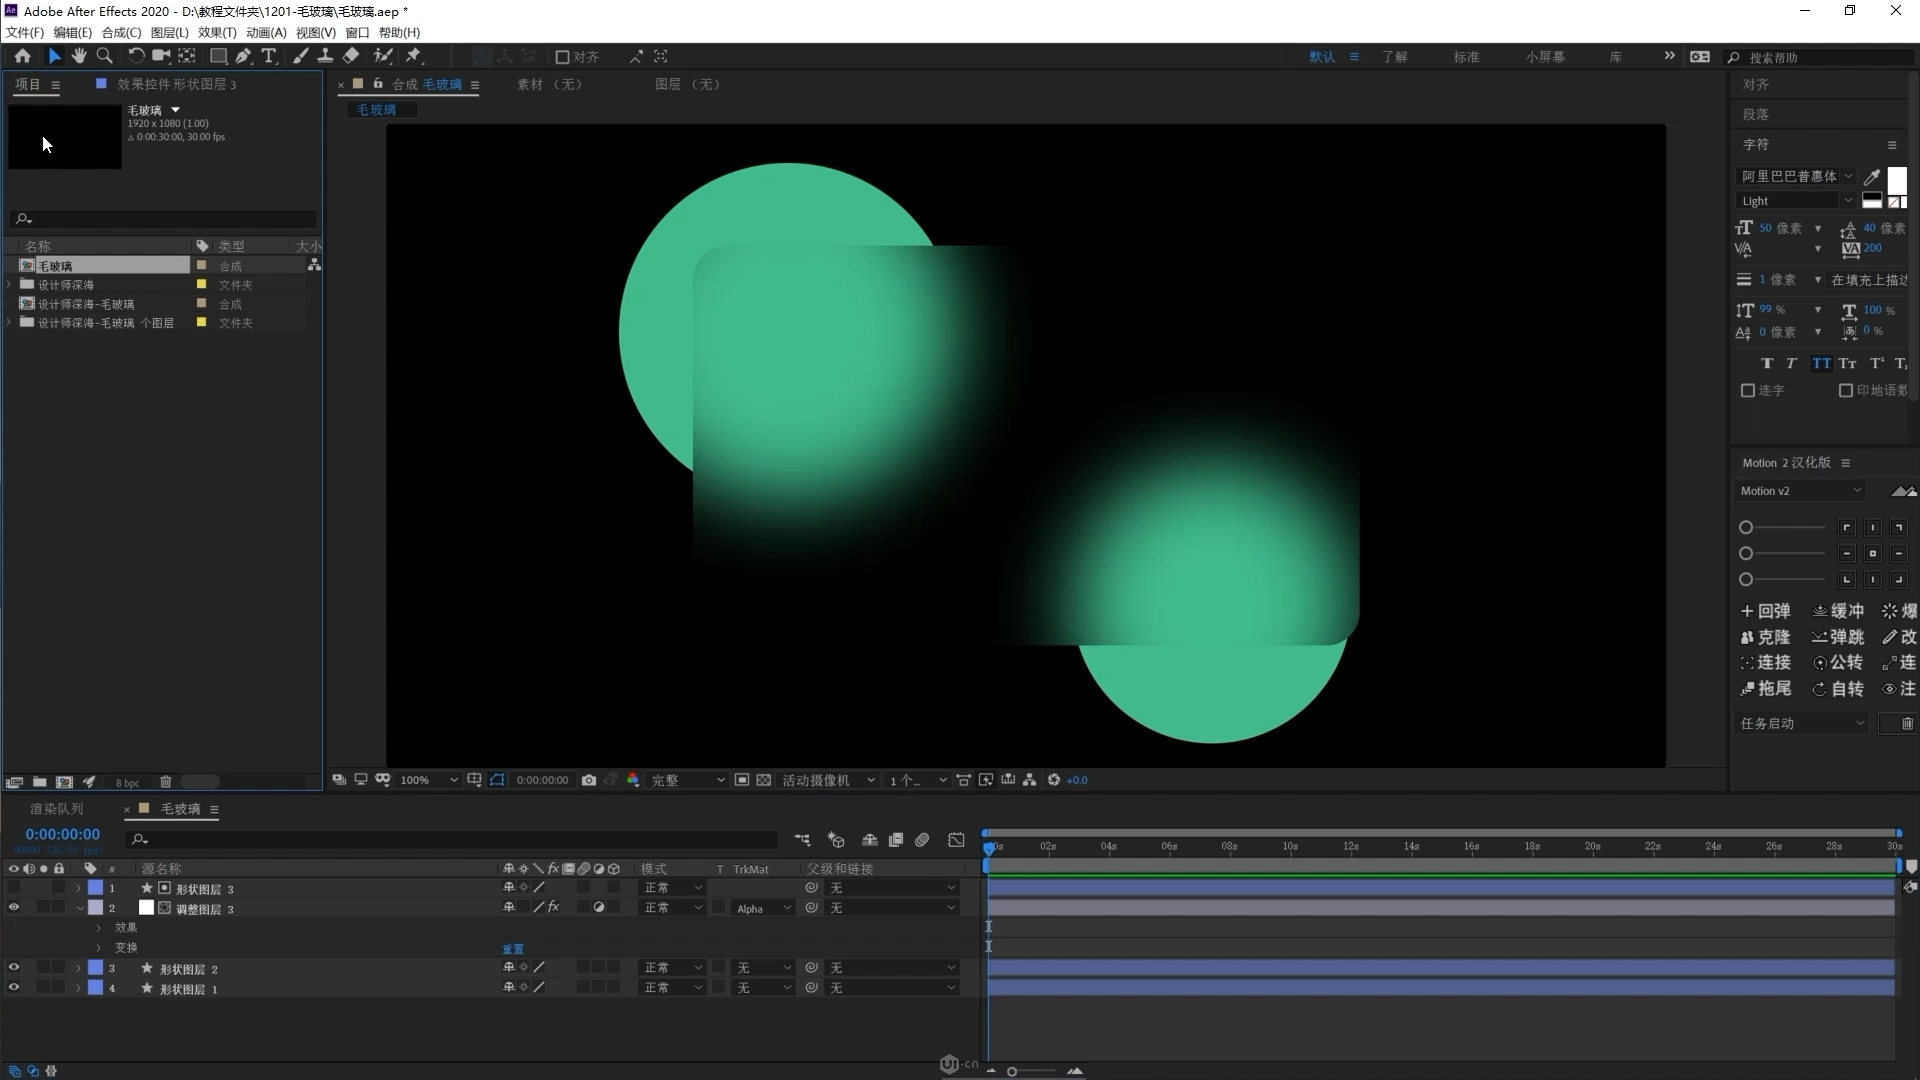
Task: Select the Selection tool in toolbar
Action: (x=53, y=55)
